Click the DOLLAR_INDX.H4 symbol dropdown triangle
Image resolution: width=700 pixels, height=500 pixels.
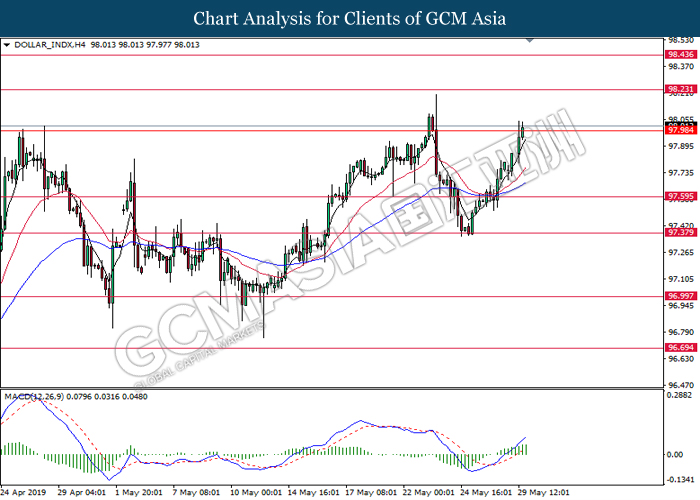pos(6,45)
